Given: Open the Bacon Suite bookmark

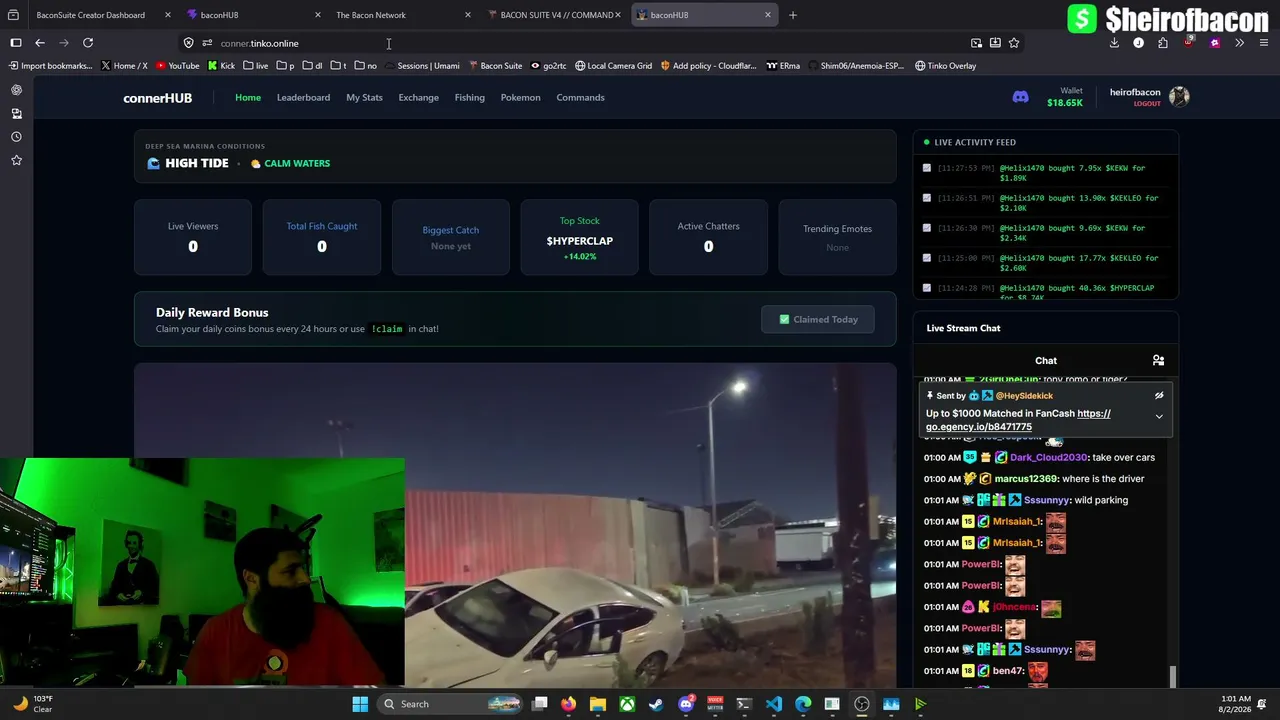Looking at the screenshot, I should tap(496, 66).
